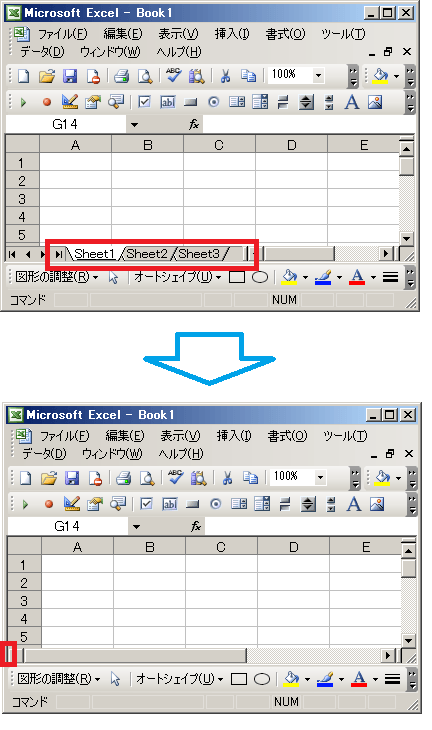The height and width of the screenshot is (730, 432).
Task: Open ツール(T) menu in lower Excel window
Action: pyautogui.click(x=345, y=436)
